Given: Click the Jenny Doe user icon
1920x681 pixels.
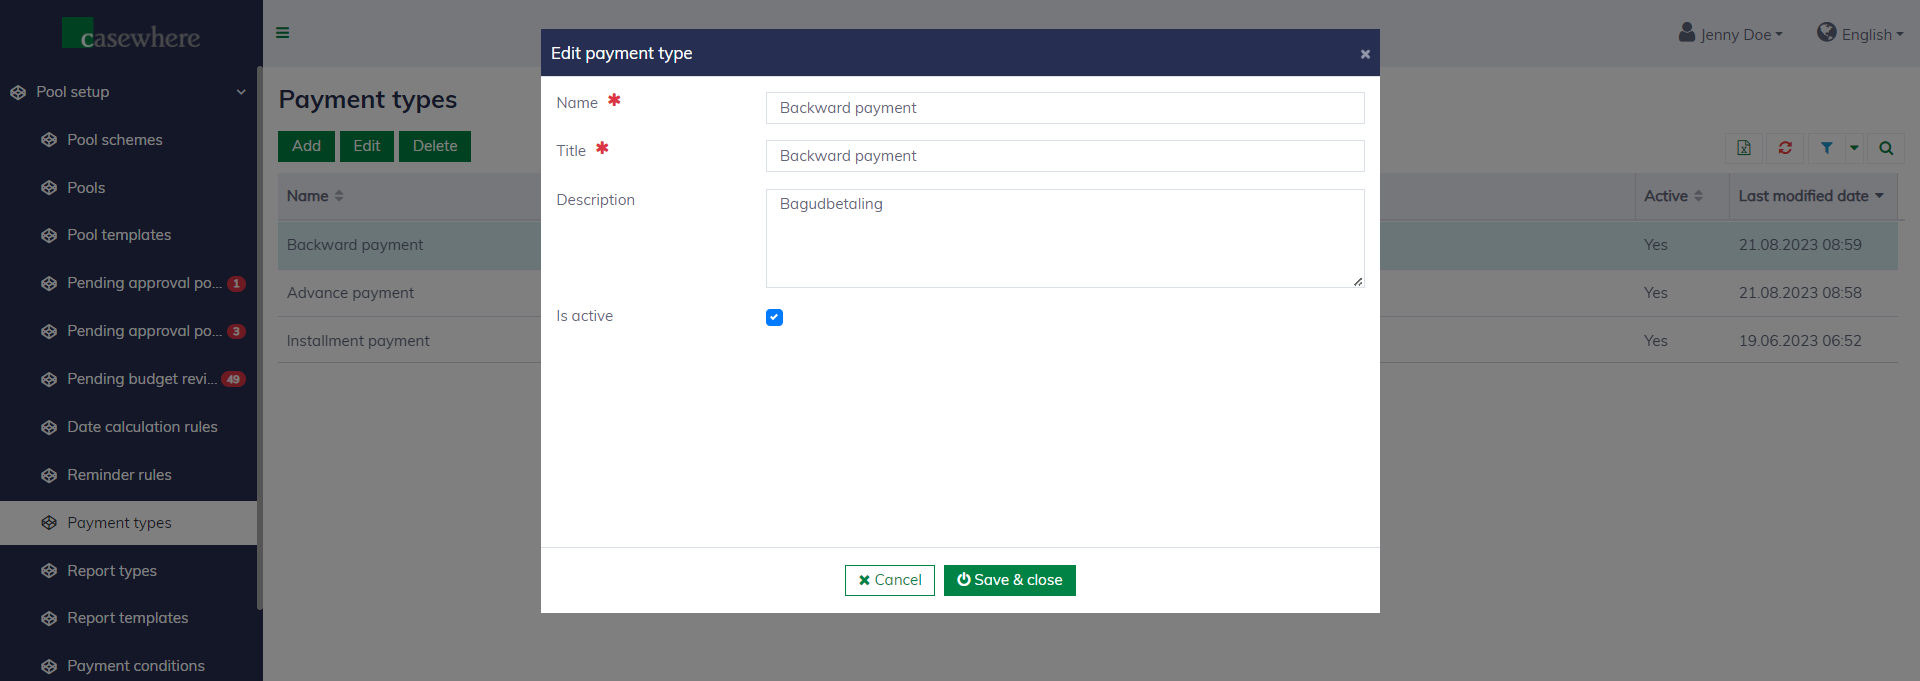Looking at the screenshot, I should [1687, 33].
